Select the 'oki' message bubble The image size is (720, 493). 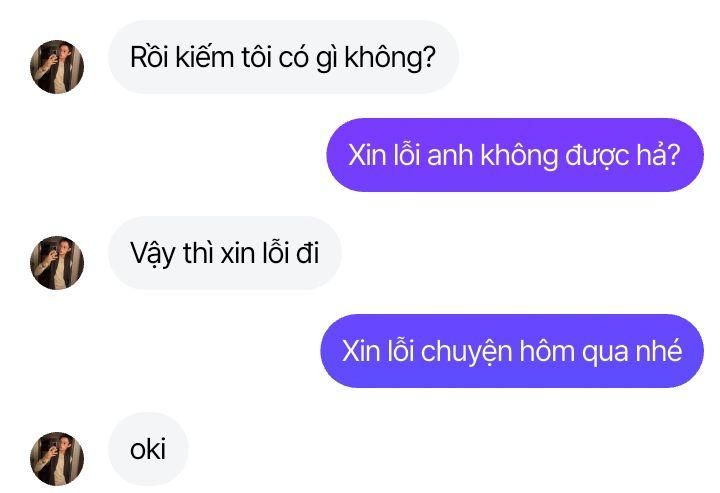[x=148, y=449]
